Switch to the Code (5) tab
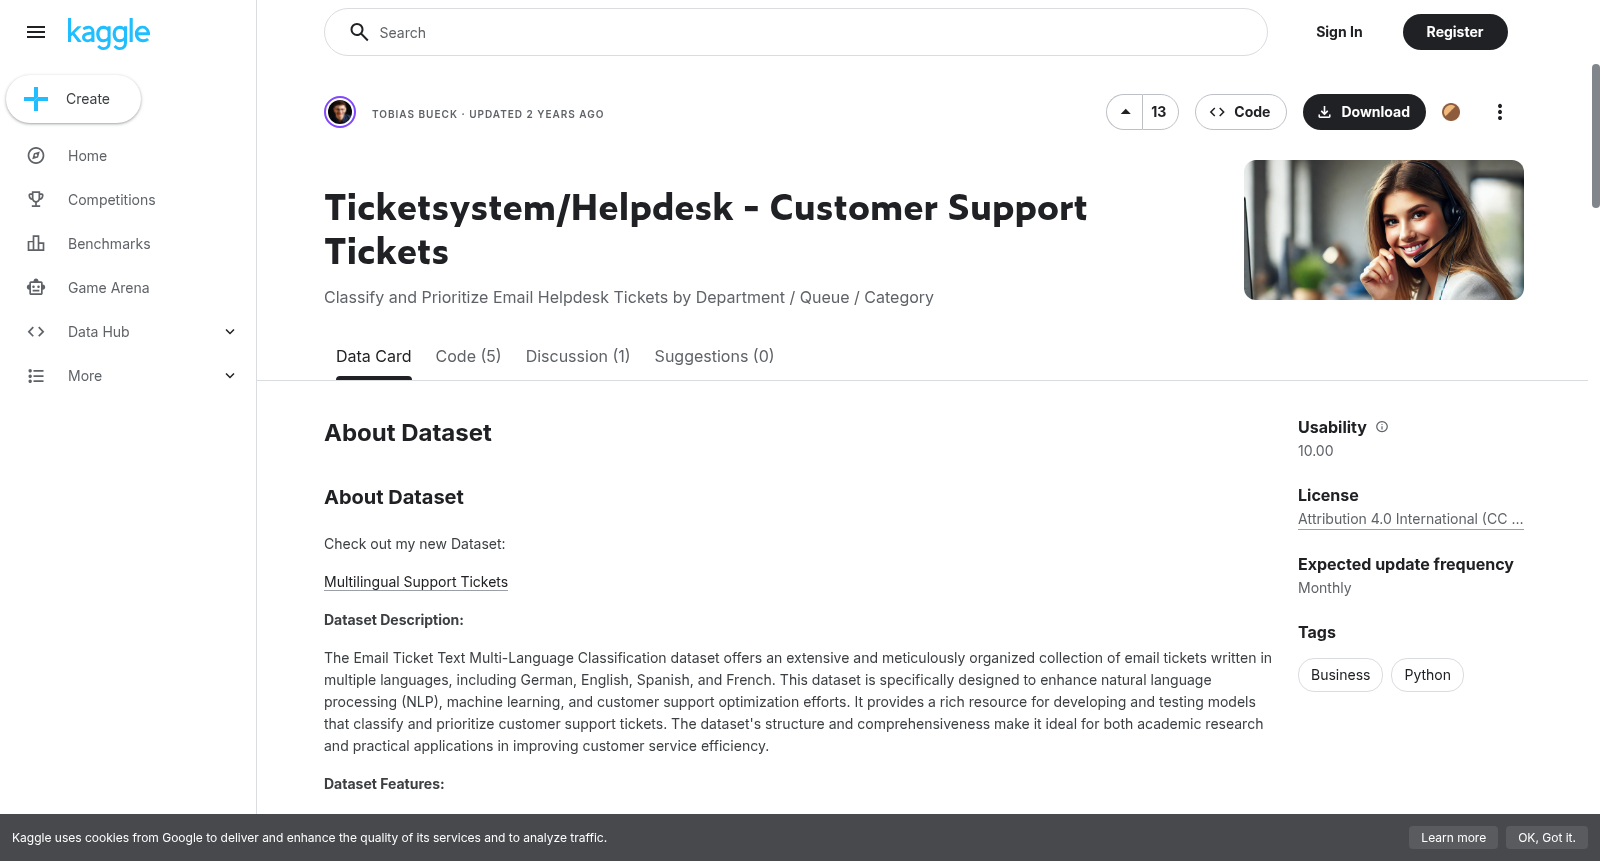The image size is (1600, 861). point(468,356)
